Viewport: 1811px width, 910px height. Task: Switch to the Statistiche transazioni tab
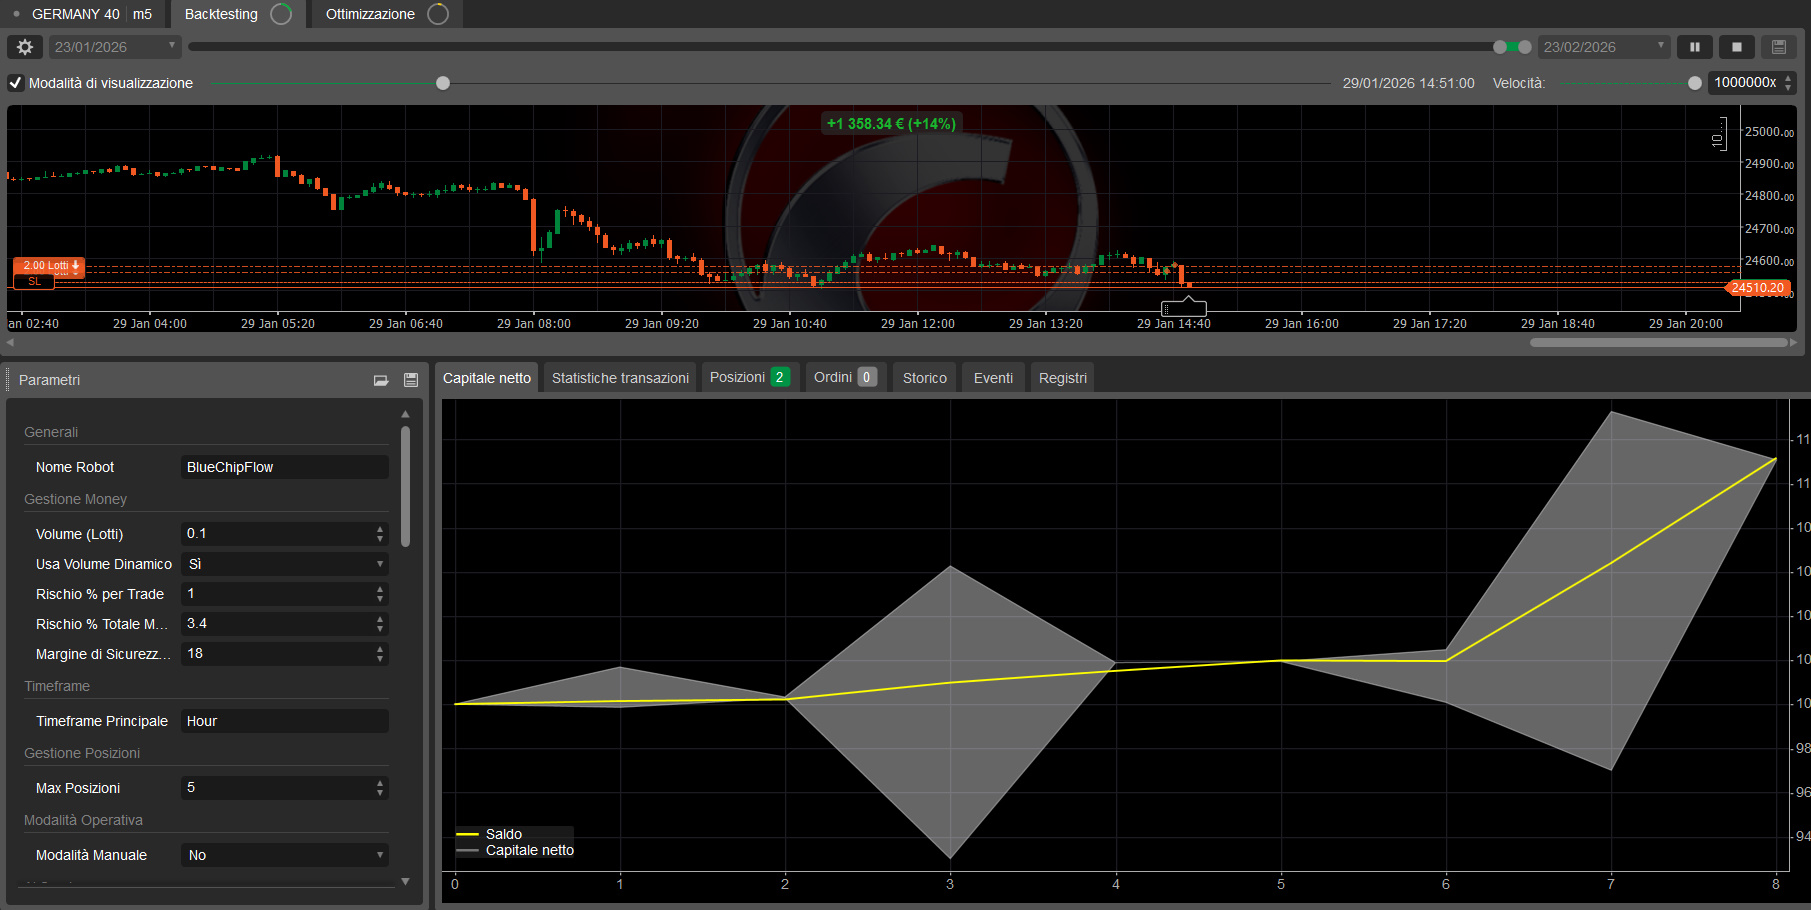pyautogui.click(x=619, y=377)
